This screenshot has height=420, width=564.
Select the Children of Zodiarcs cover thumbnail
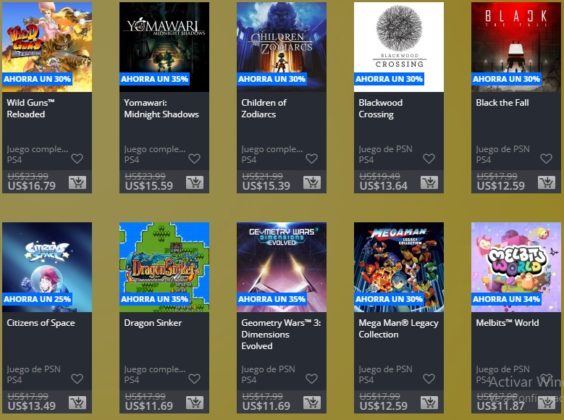click(282, 47)
